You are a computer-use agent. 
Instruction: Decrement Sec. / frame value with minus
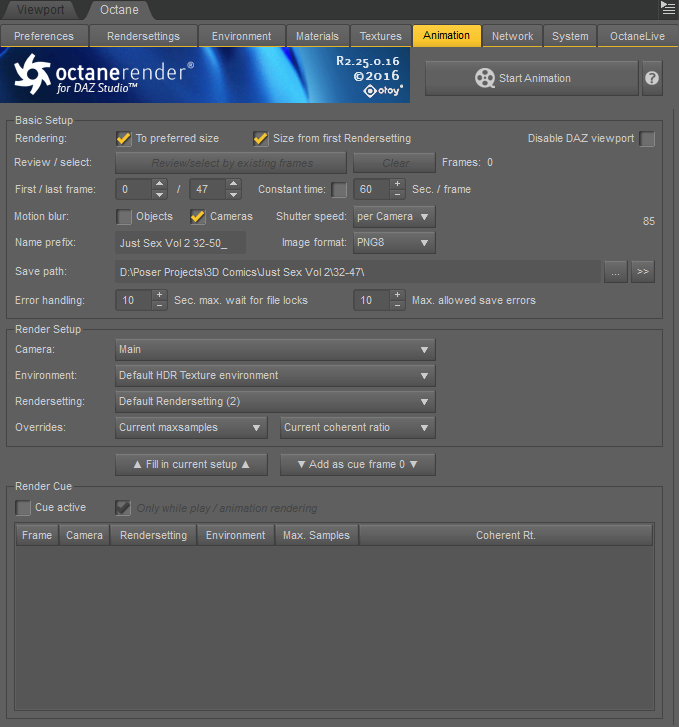(x=397, y=195)
